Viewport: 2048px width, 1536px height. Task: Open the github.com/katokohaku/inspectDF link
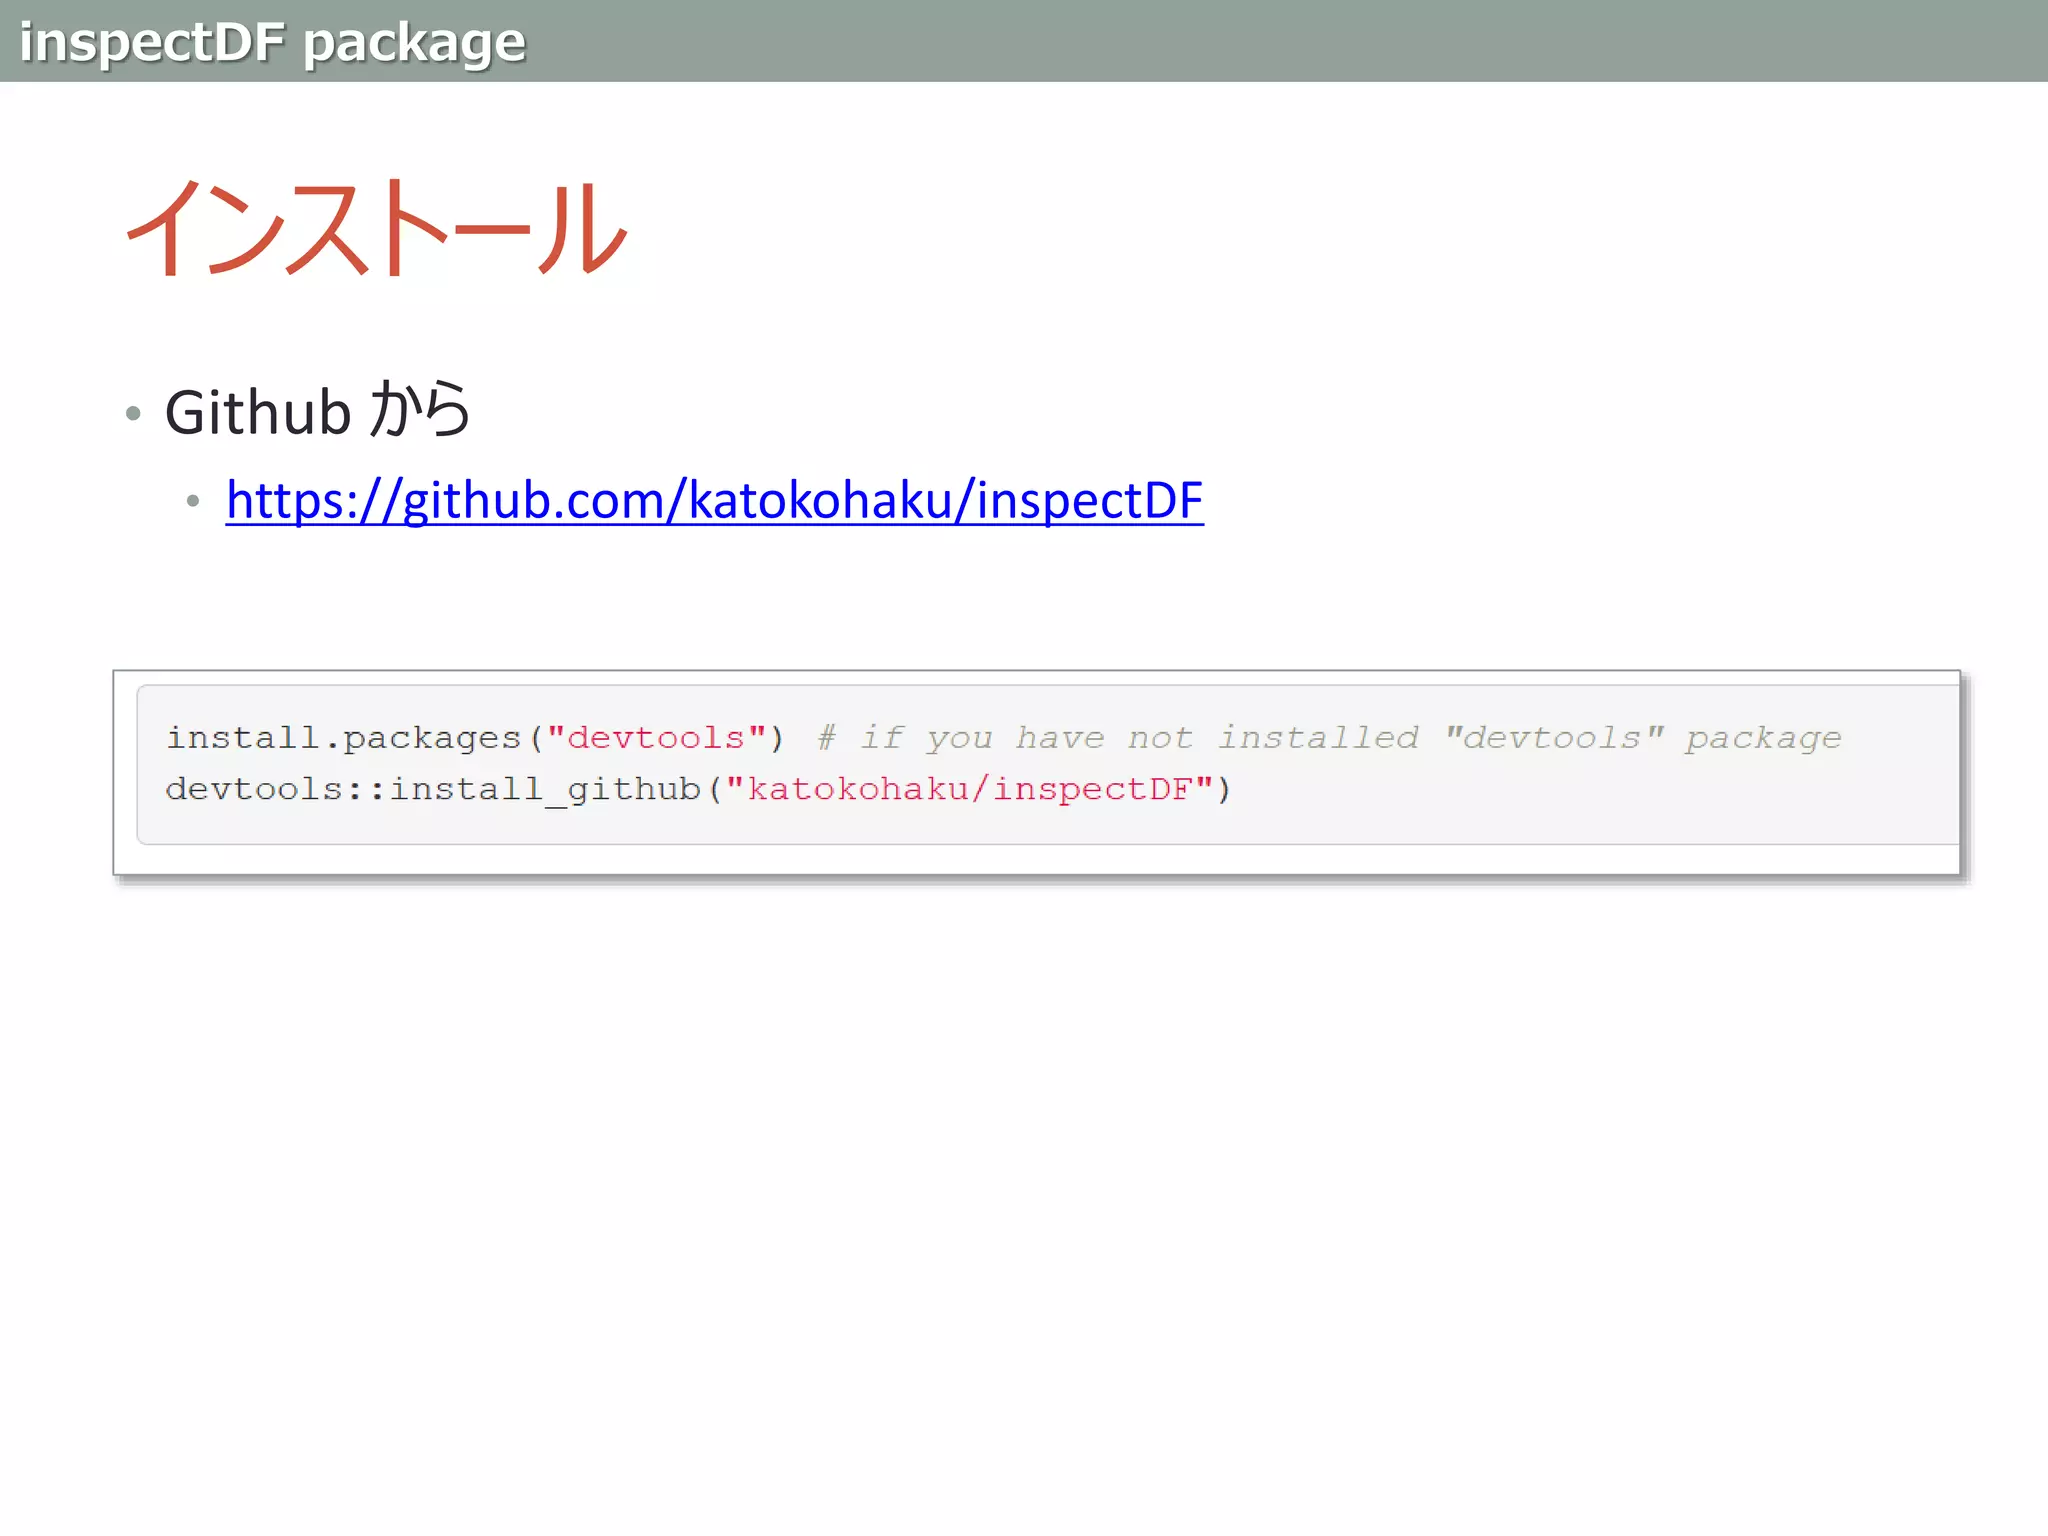point(714,500)
